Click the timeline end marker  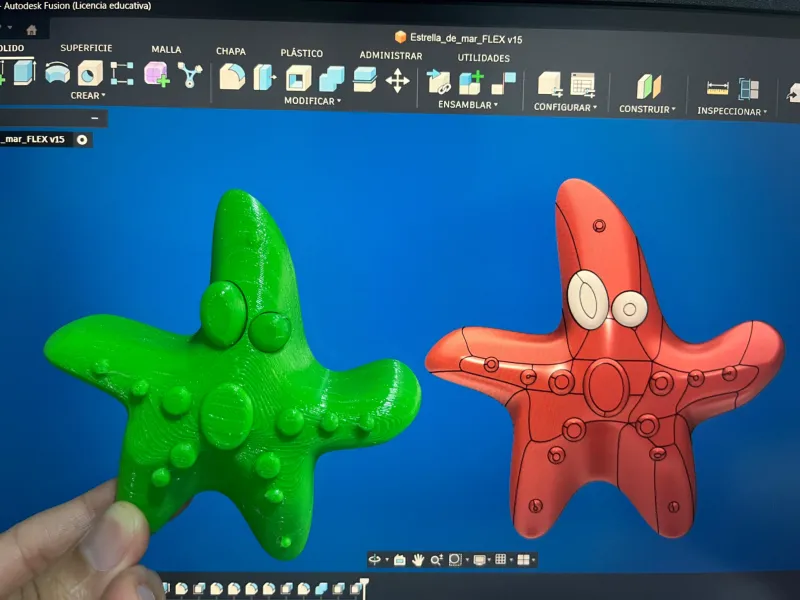(364, 586)
